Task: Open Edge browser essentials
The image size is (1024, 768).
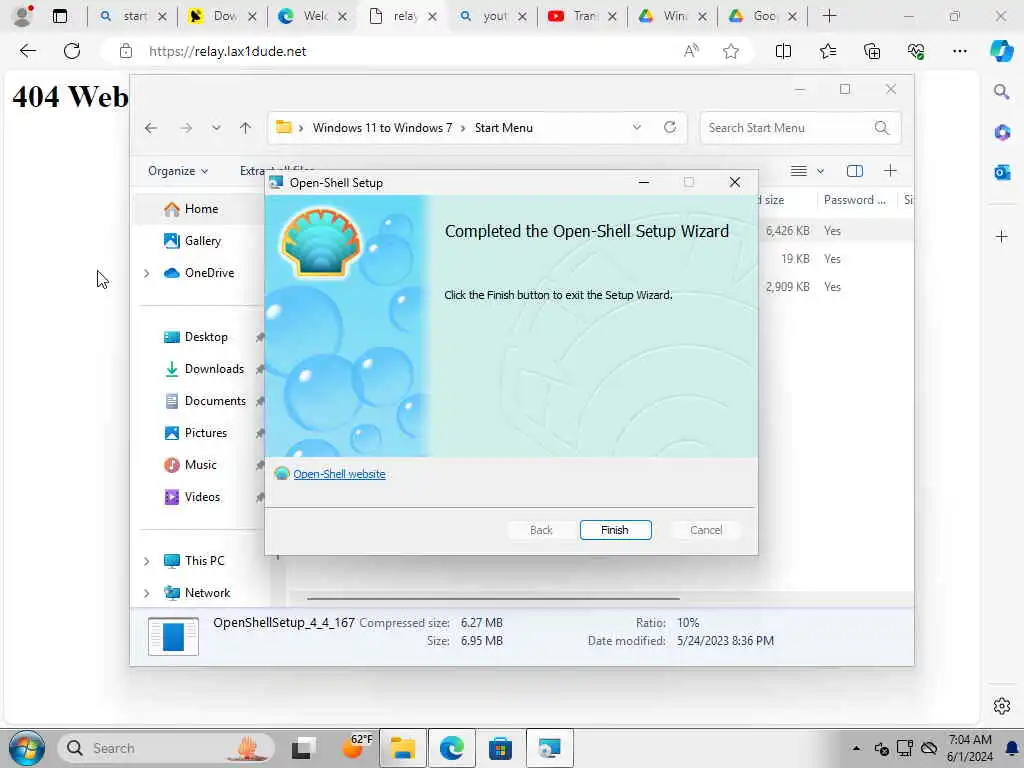Action: 916,51
